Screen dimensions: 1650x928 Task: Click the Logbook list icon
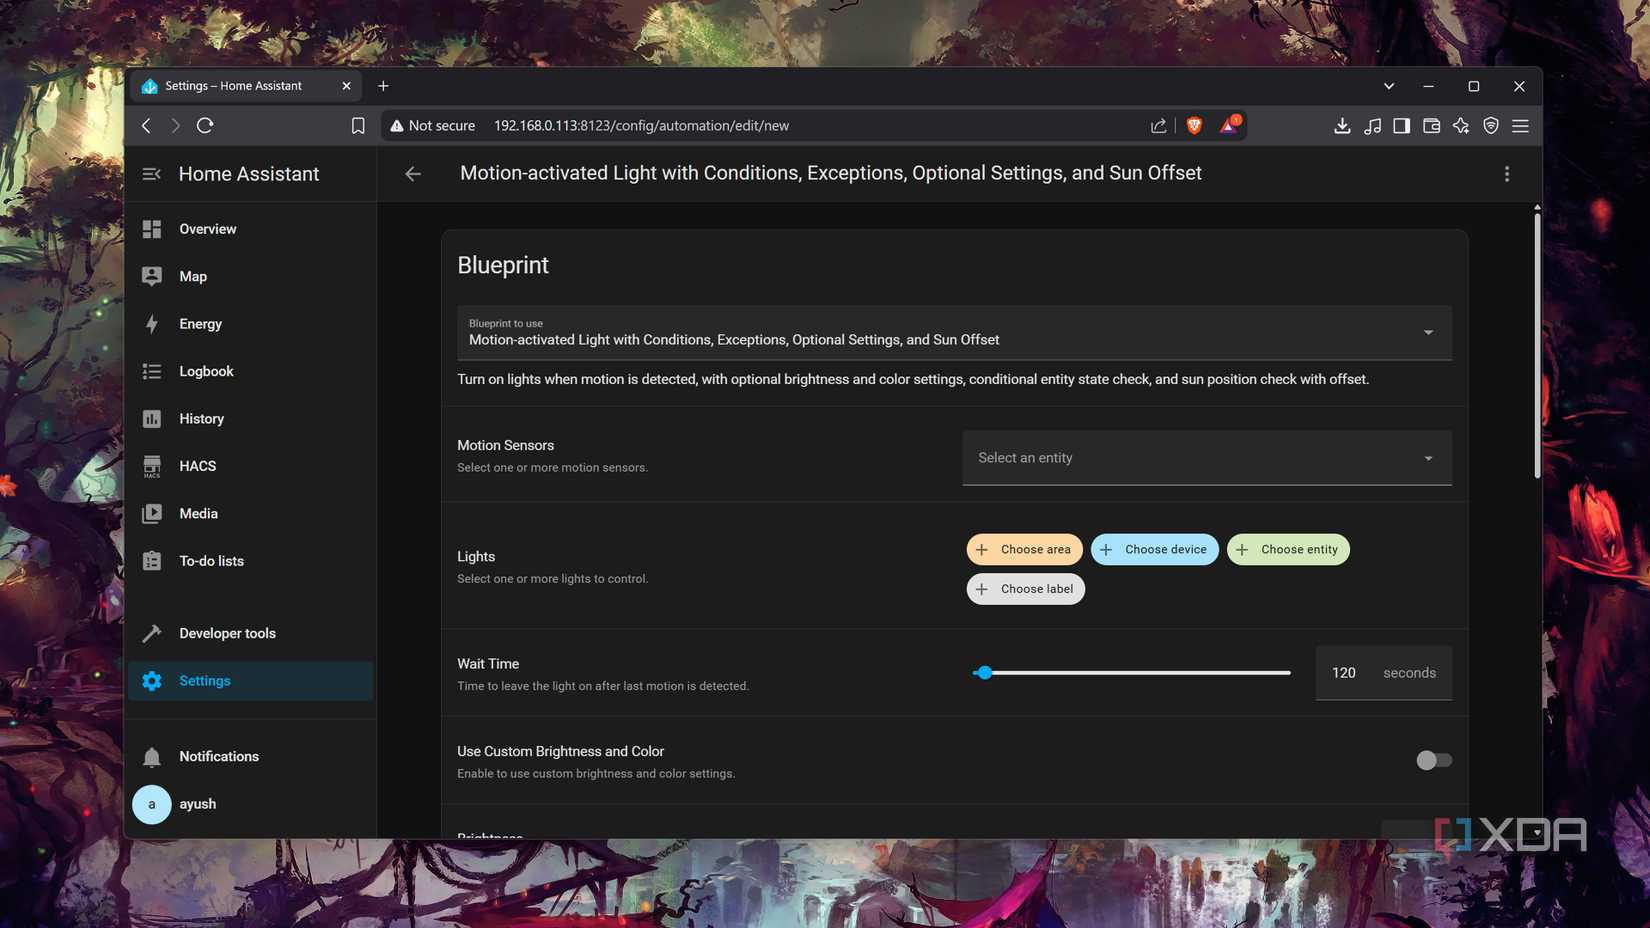(x=152, y=371)
